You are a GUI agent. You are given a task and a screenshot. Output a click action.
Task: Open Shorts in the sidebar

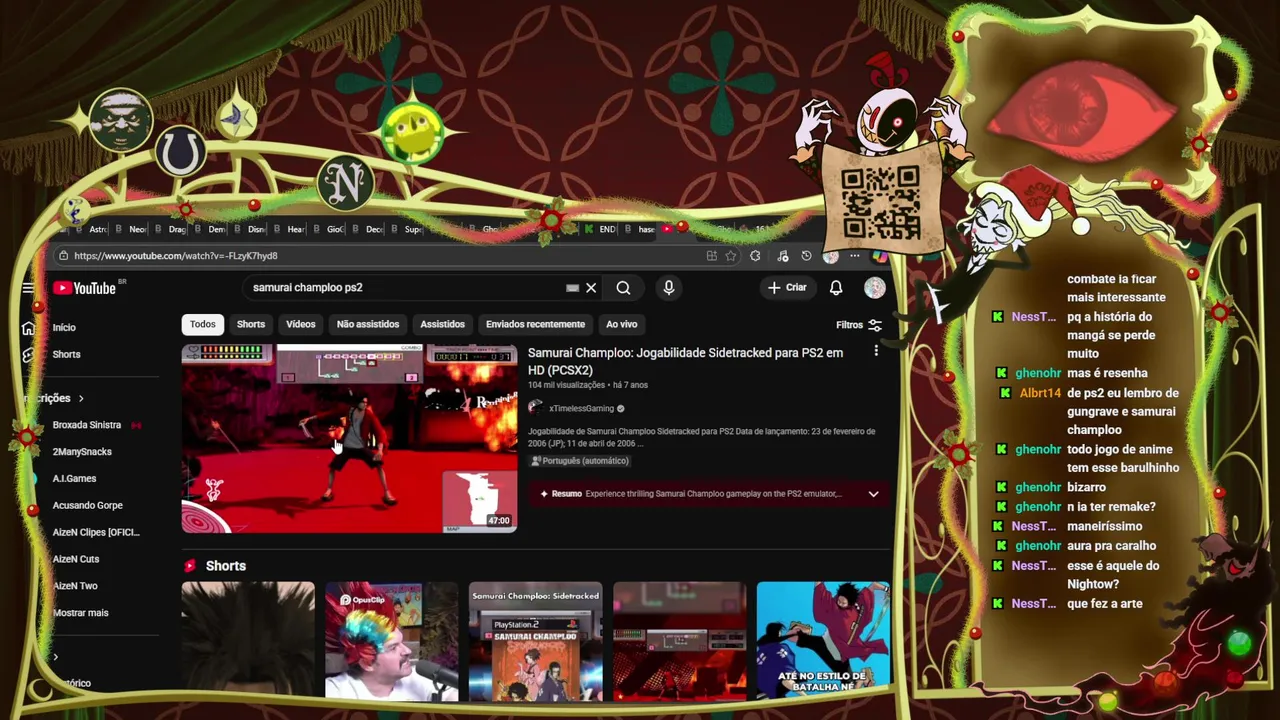tap(67, 354)
